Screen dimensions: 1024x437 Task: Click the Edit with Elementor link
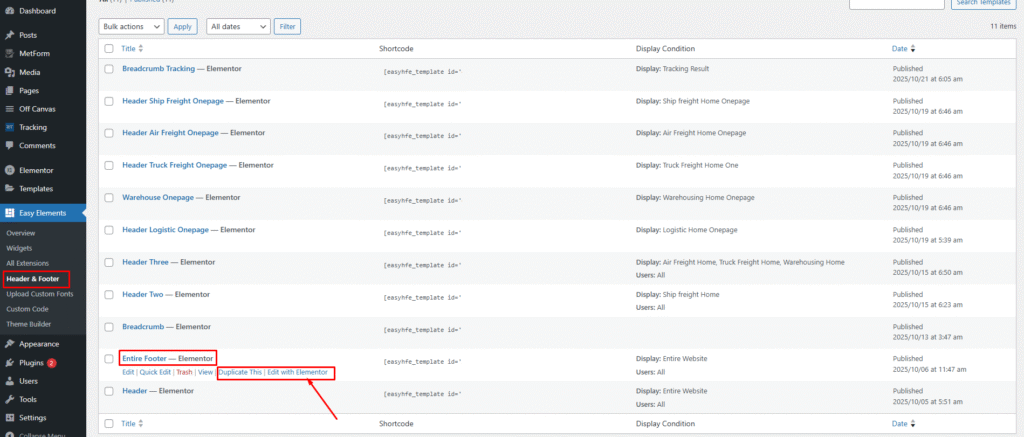pyautogui.click(x=297, y=372)
